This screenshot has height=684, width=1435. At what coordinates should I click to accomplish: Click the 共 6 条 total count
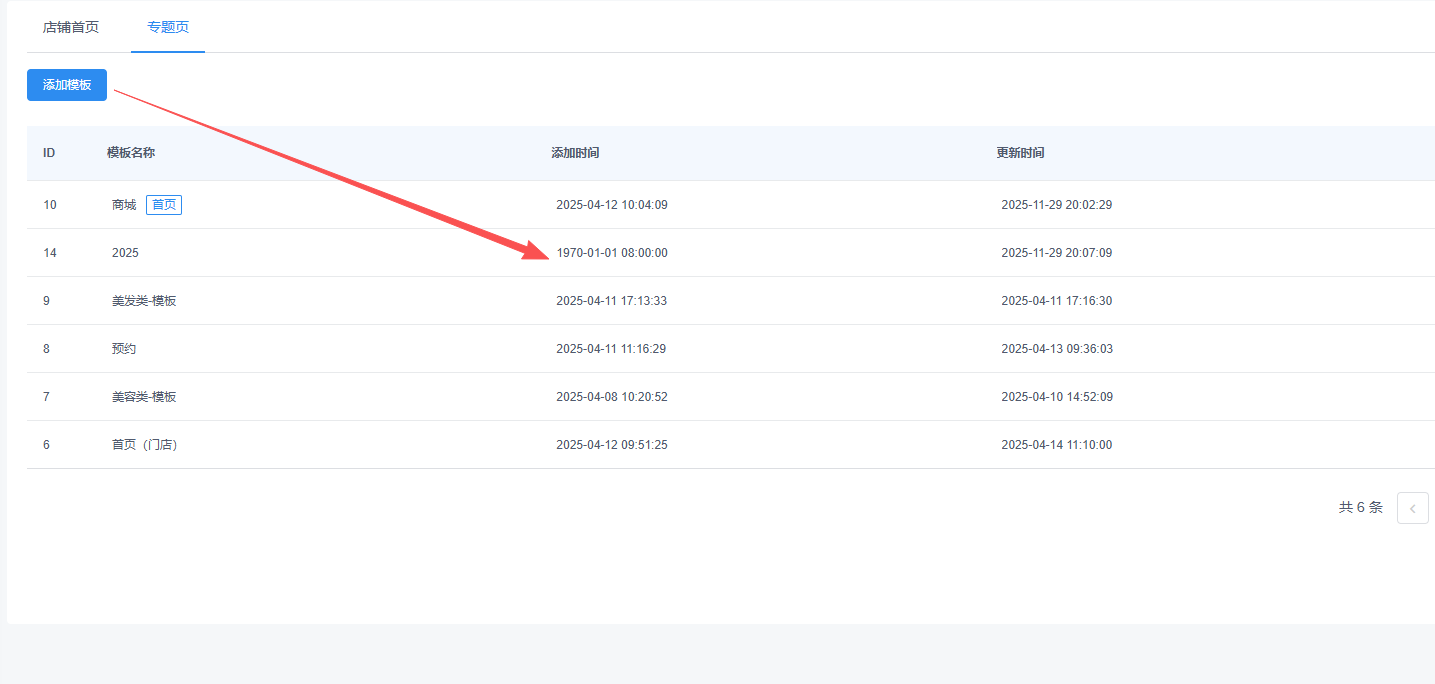[x=1360, y=508]
